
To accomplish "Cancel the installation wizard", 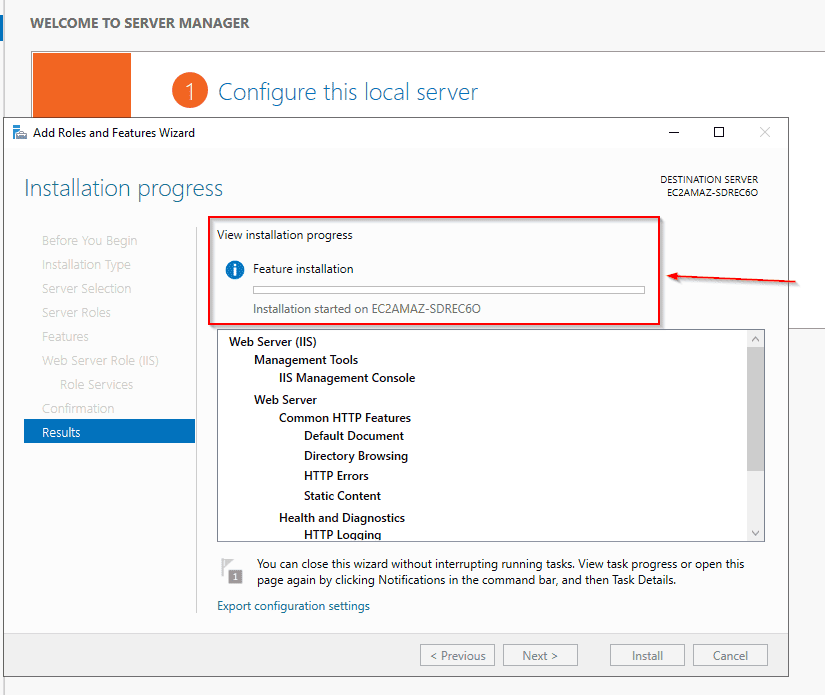I will coord(730,655).
